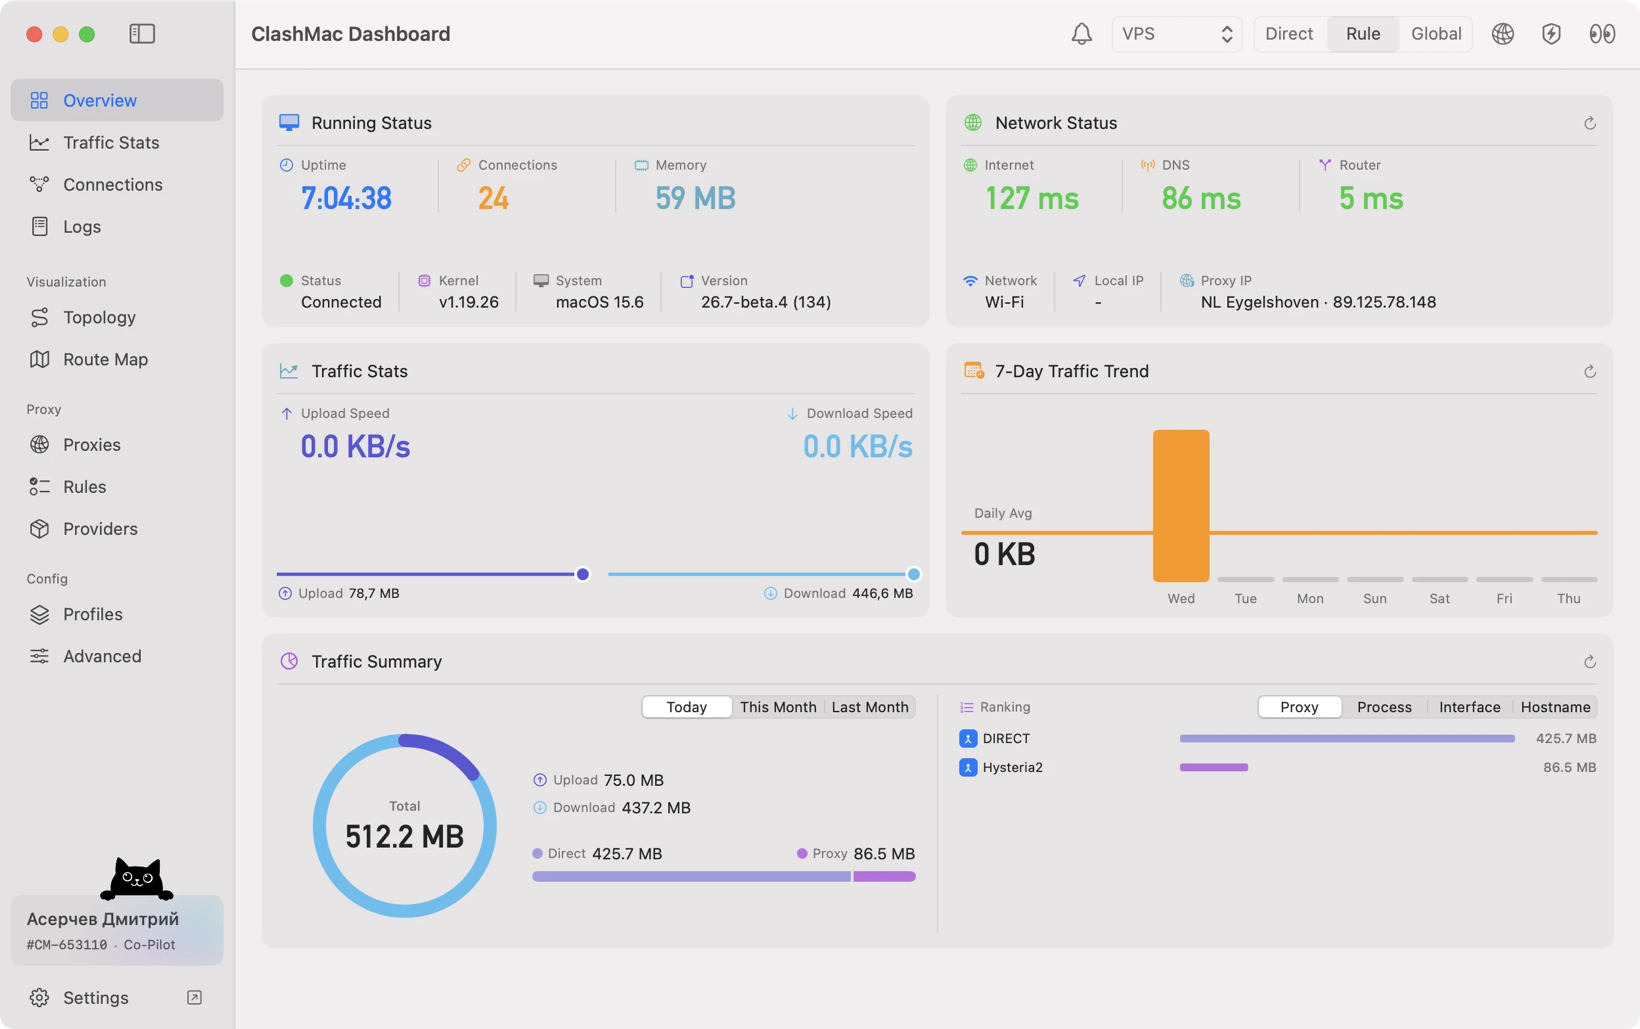
Task: Switch proxy mode to Global
Action: point(1435,34)
